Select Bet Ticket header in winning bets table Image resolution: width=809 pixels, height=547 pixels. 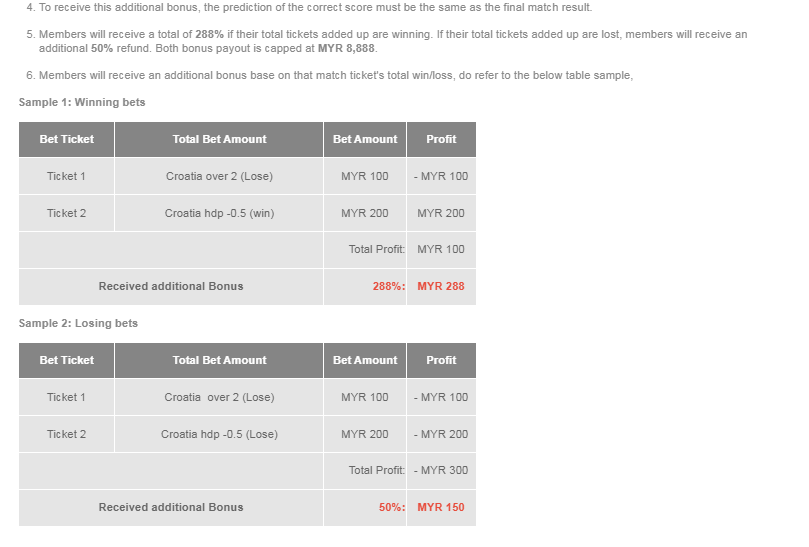pos(67,139)
